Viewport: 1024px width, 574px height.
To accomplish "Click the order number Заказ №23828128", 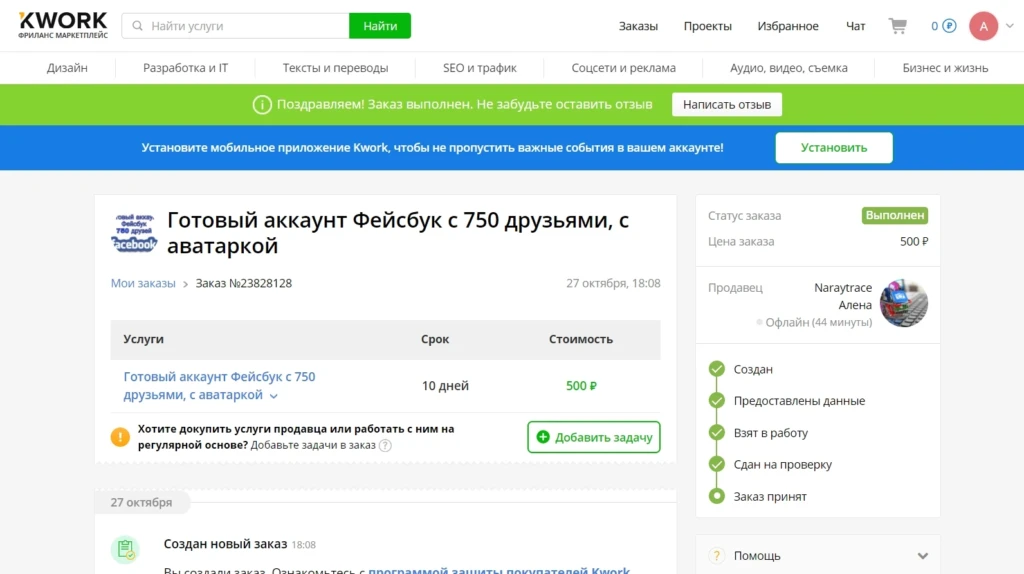I will (x=244, y=283).
